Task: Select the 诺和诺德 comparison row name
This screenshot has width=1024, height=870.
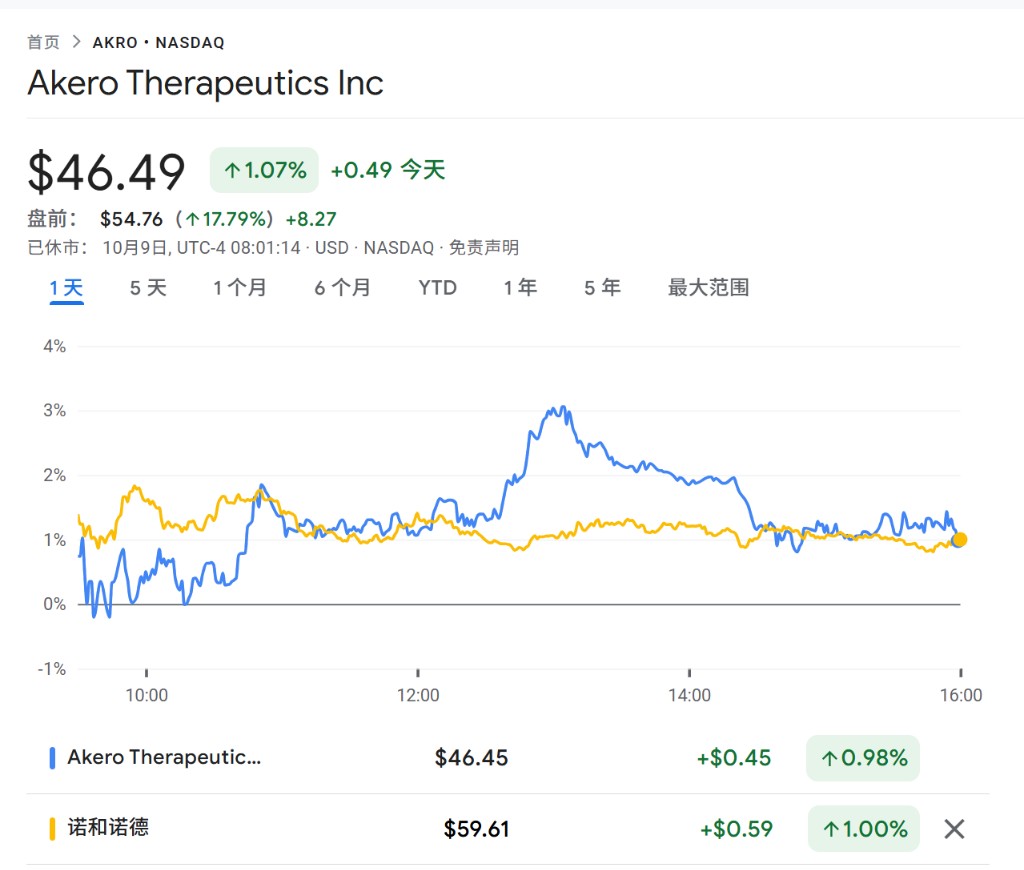Action: [x=108, y=828]
